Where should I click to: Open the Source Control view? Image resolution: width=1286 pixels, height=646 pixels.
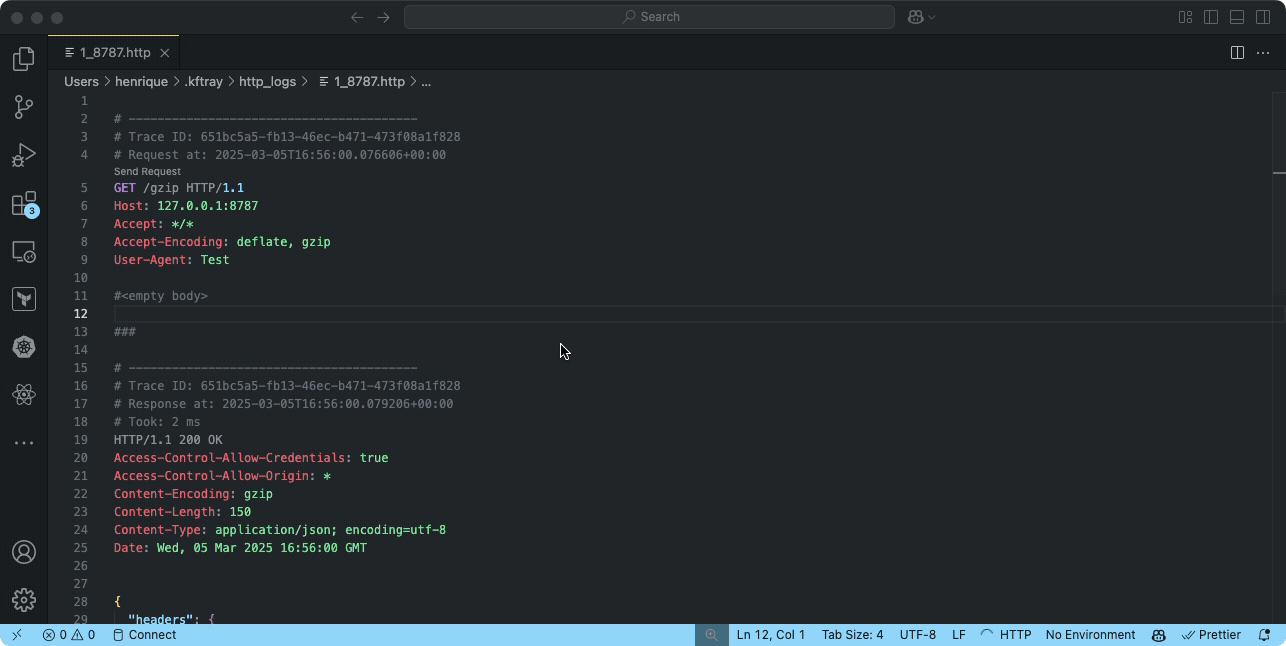coord(24,107)
